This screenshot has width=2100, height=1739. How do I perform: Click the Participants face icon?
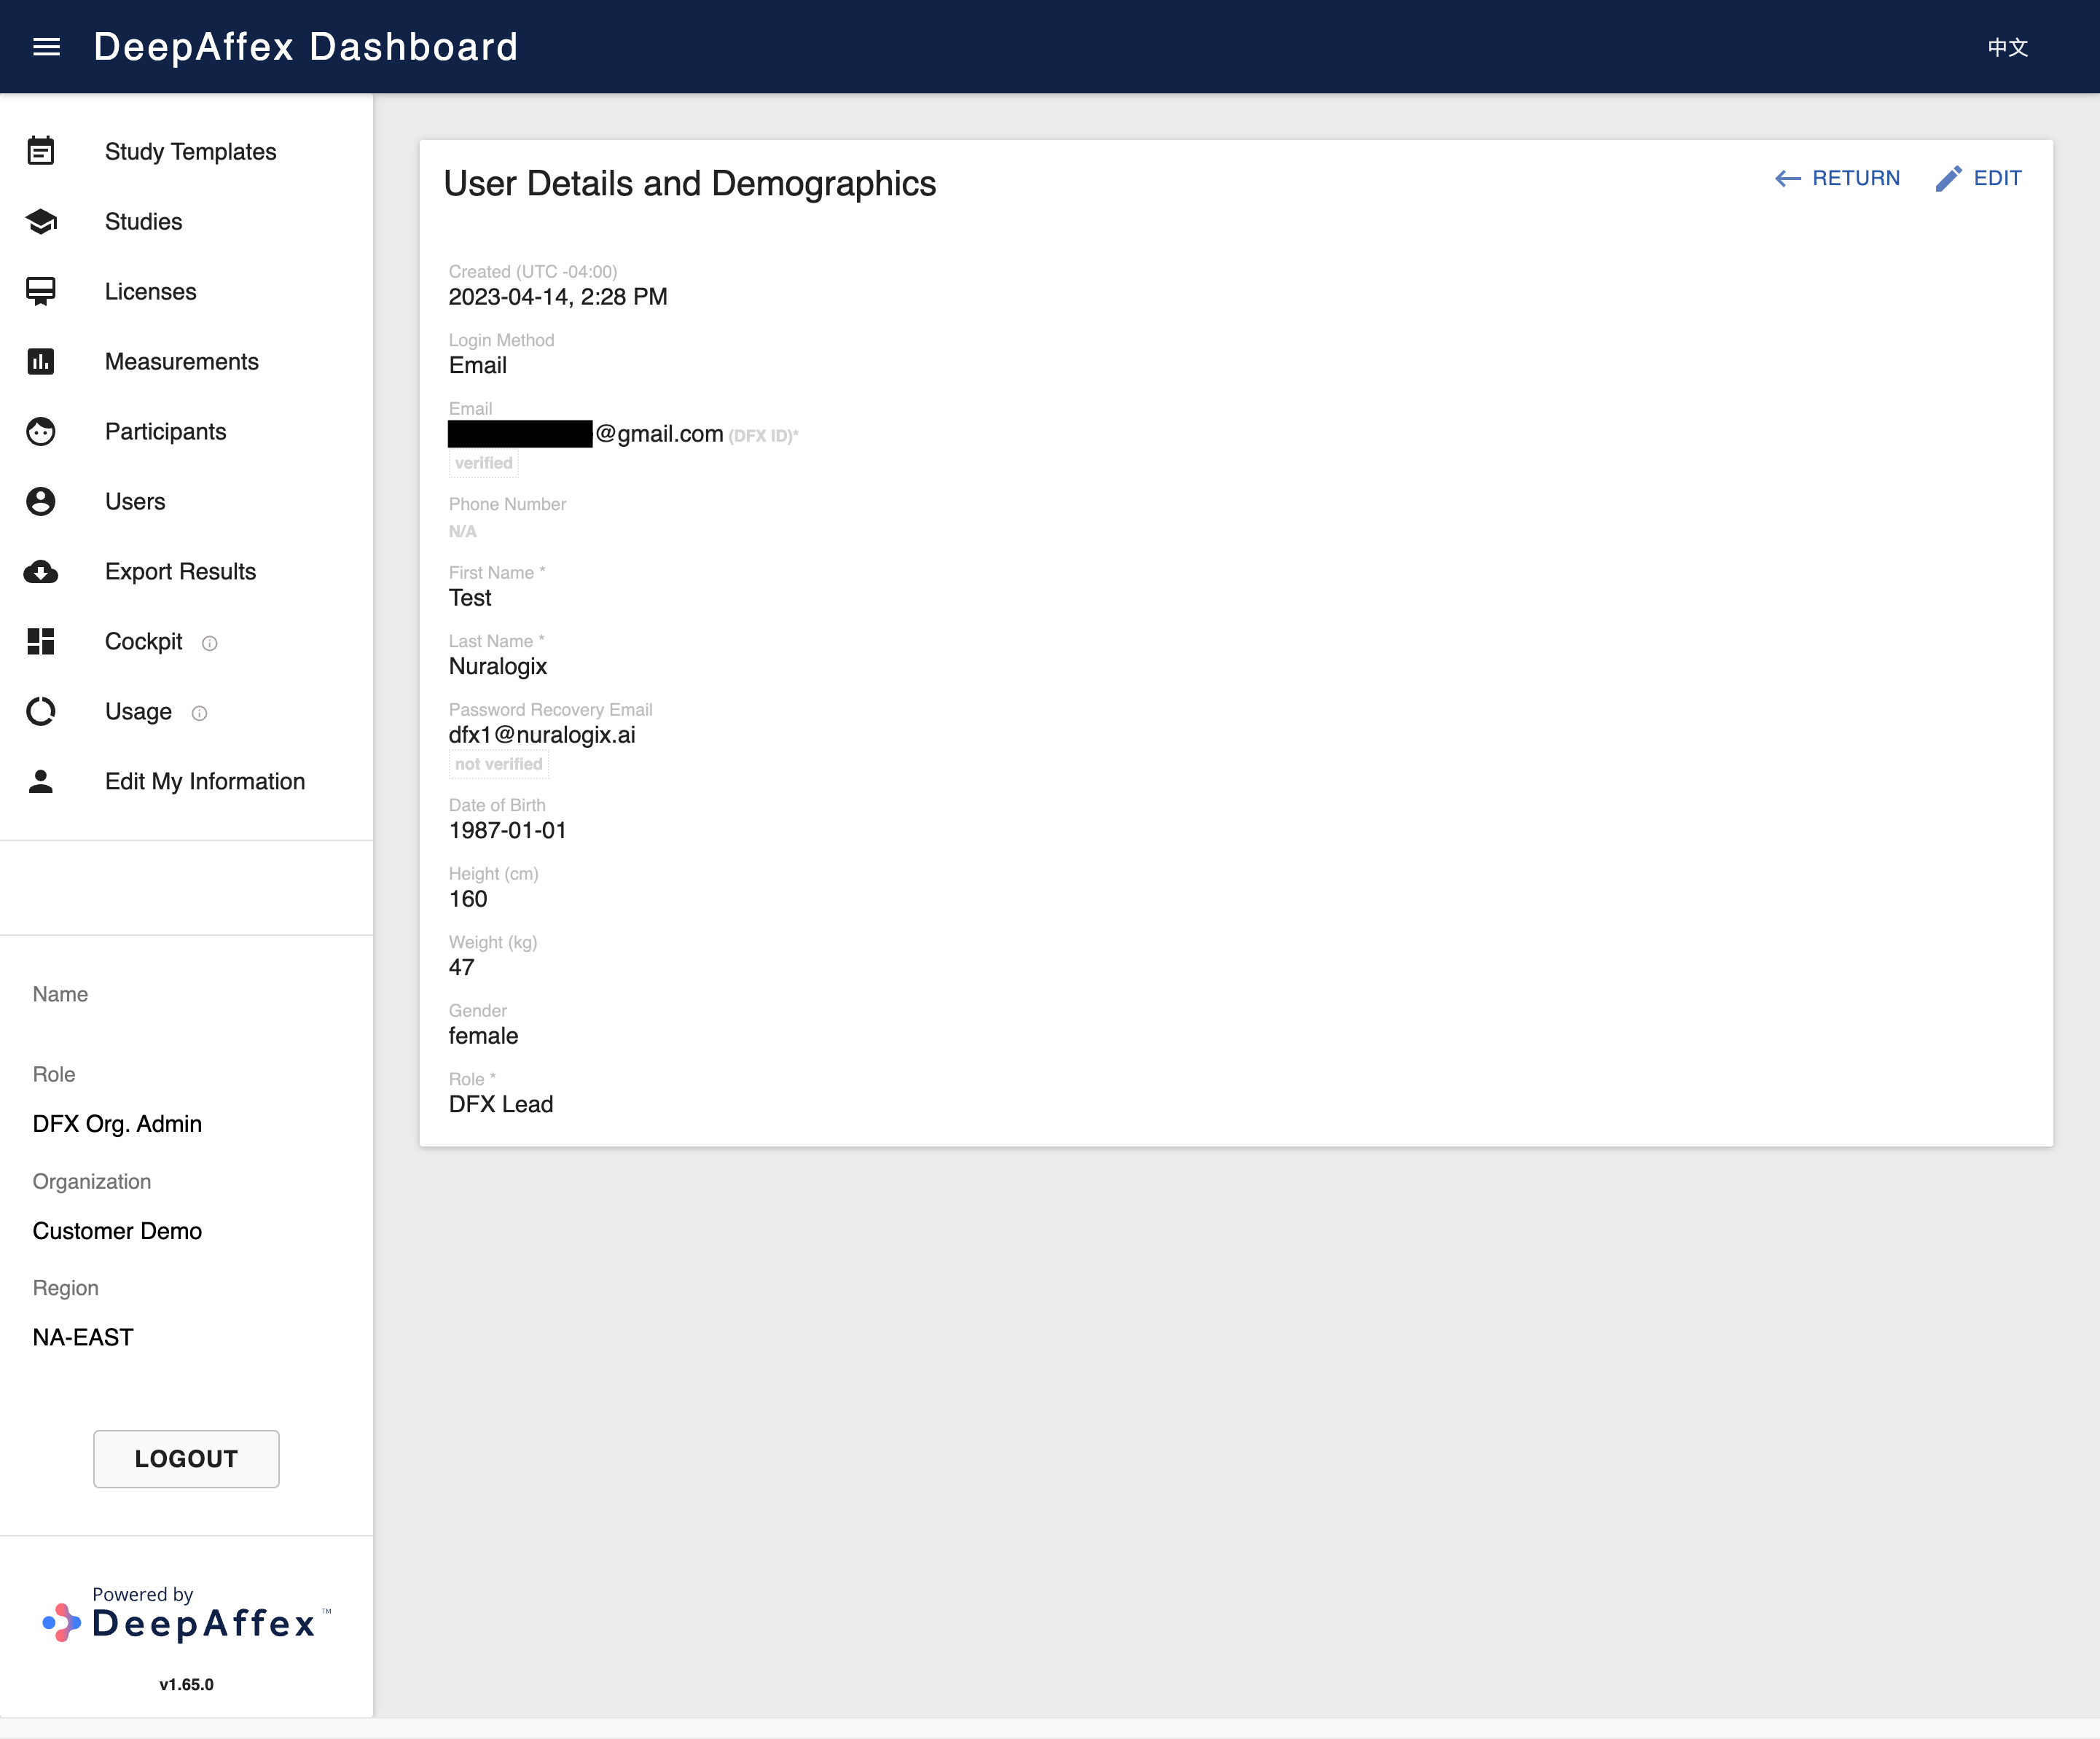click(41, 431)
